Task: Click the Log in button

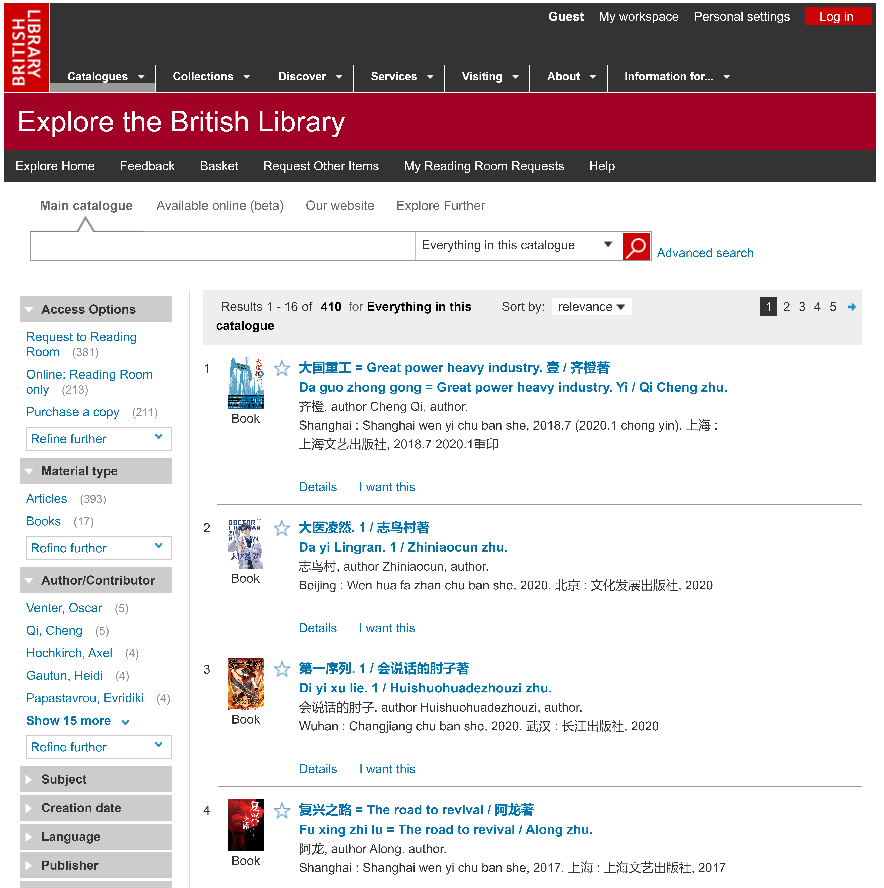Action: (x=837, y=16)
